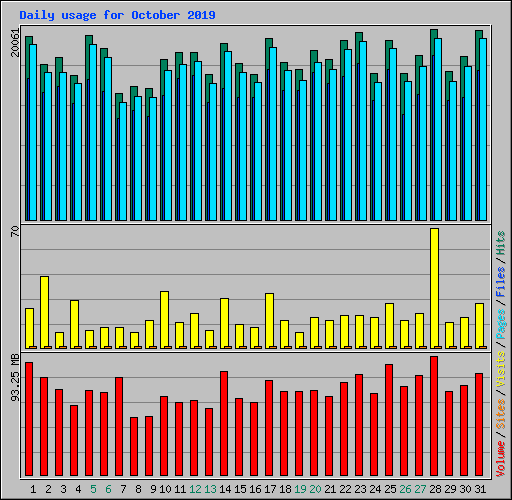Click the day 20 green axis label
This screenshot has width=512, height=500.
[315, 489]
